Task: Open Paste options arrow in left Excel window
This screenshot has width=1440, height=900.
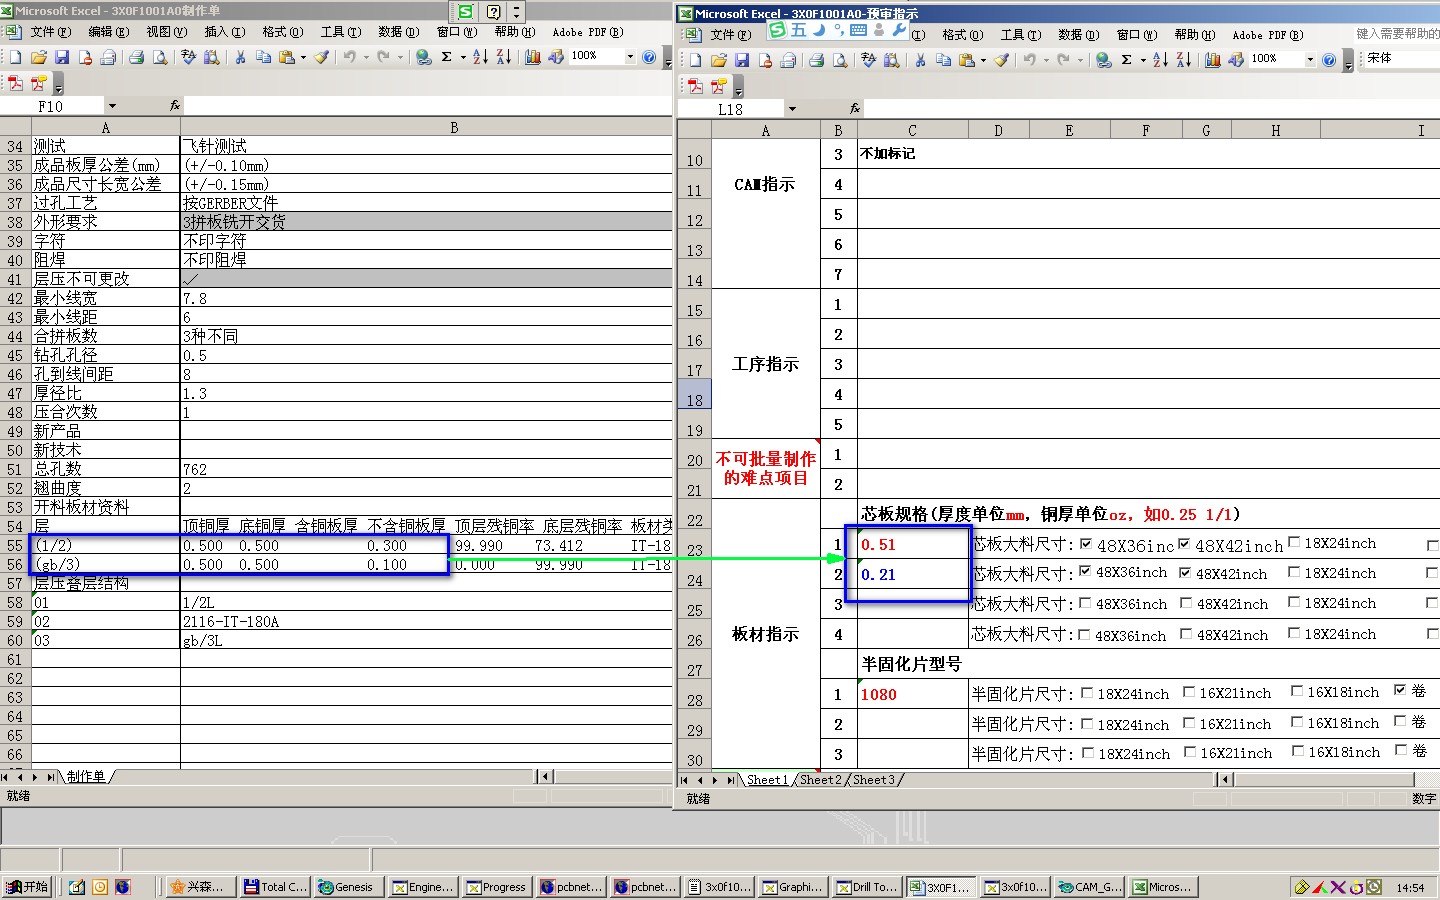Action: pyautogui.click(x=303, y=57)
